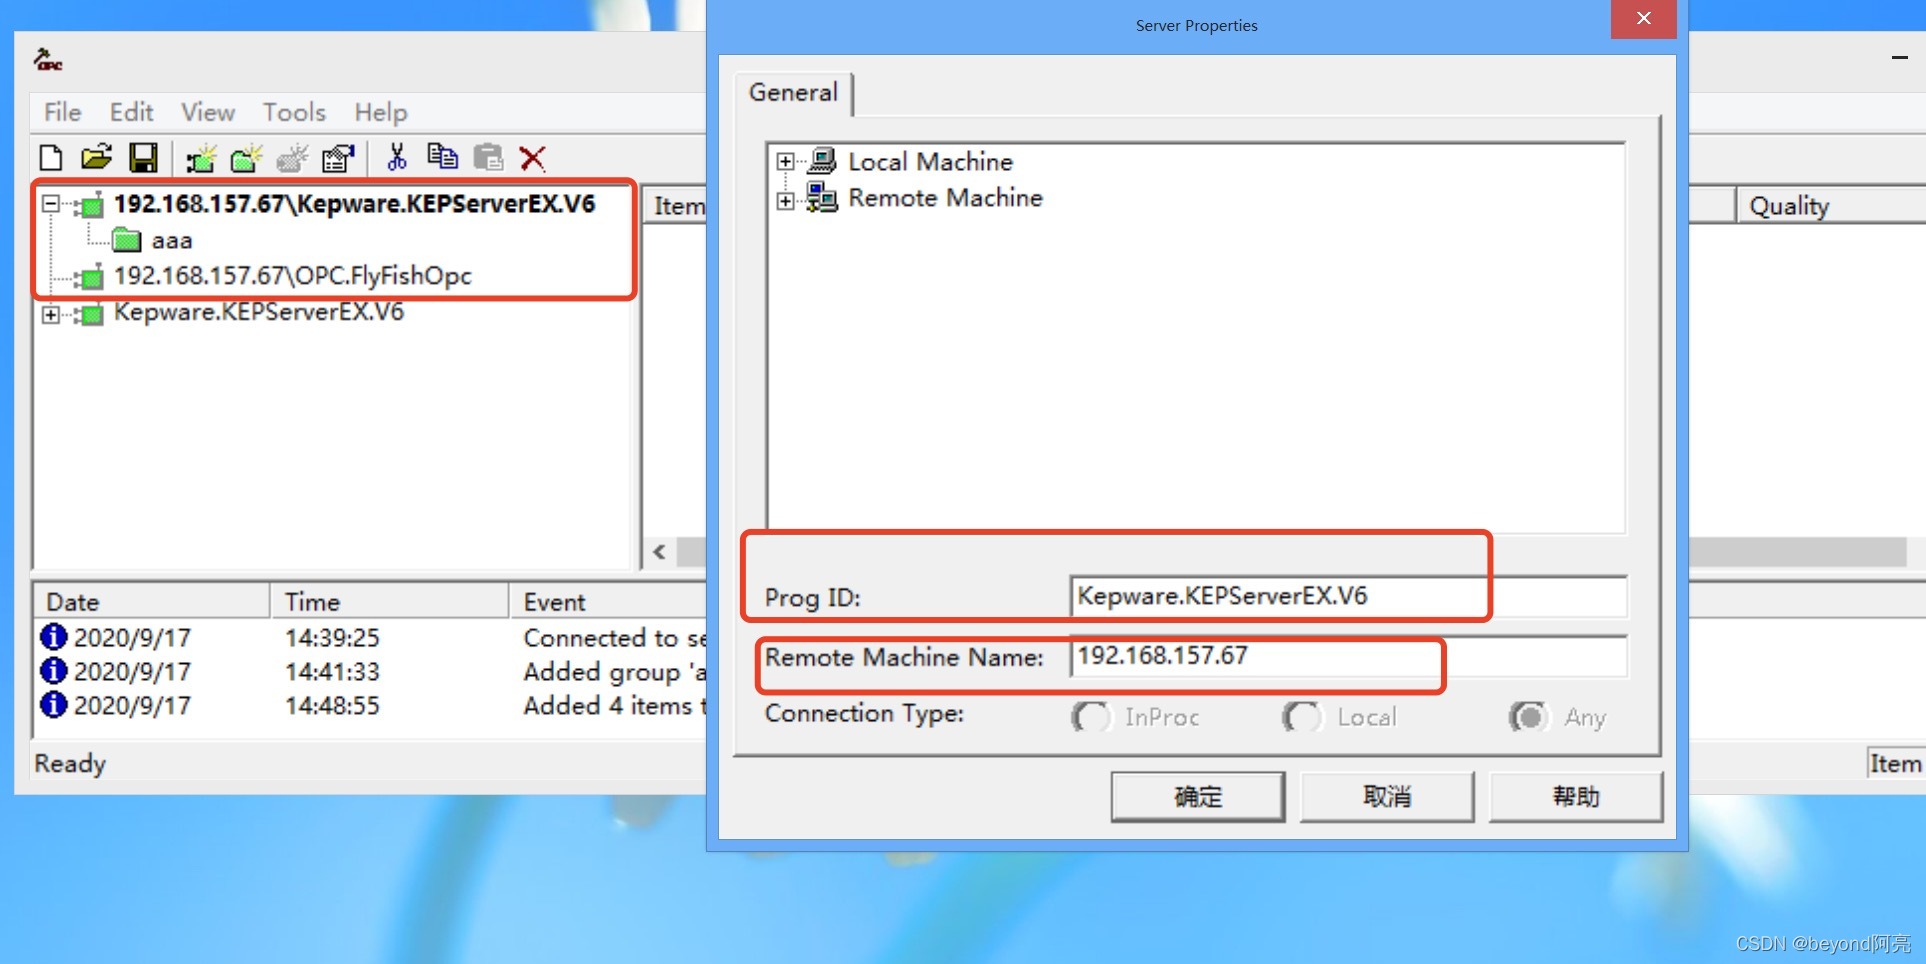
Task: Click the server icon beside local Kepware.KEPServerEX.V6
Action: tap(89, 314)
